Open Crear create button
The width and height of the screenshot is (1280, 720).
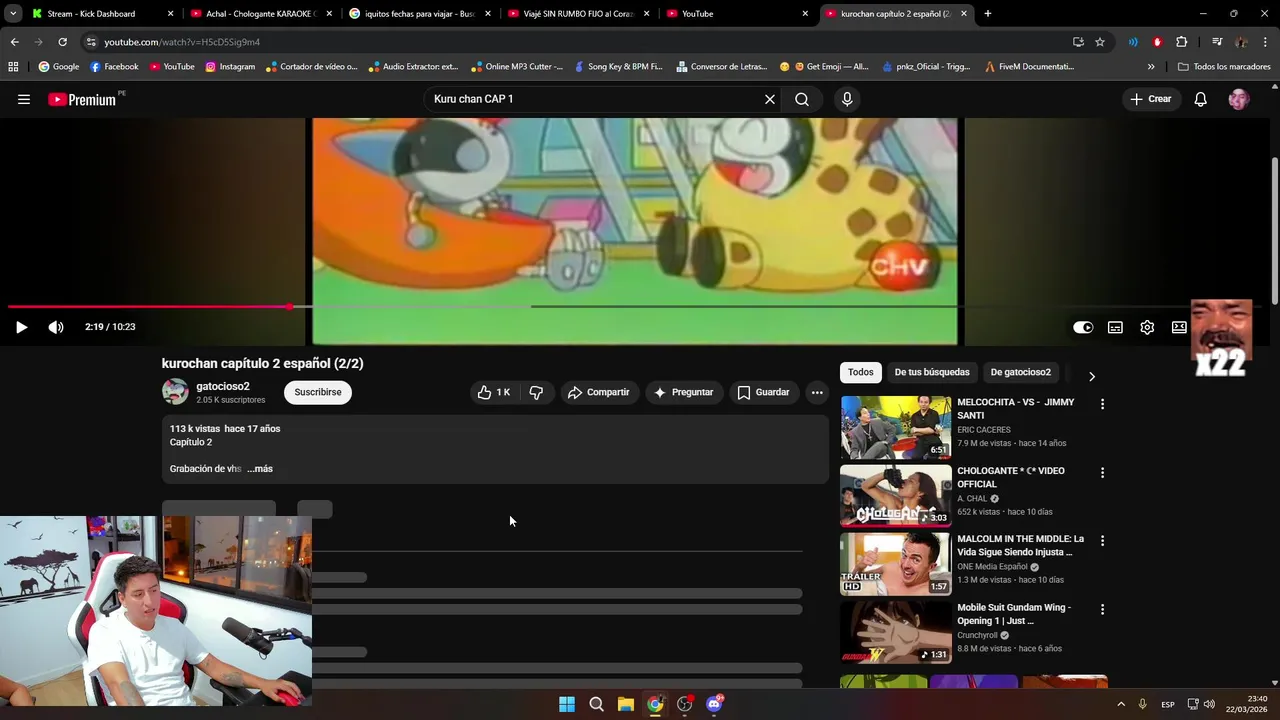pyautogui.click(x=1150, y=99)
